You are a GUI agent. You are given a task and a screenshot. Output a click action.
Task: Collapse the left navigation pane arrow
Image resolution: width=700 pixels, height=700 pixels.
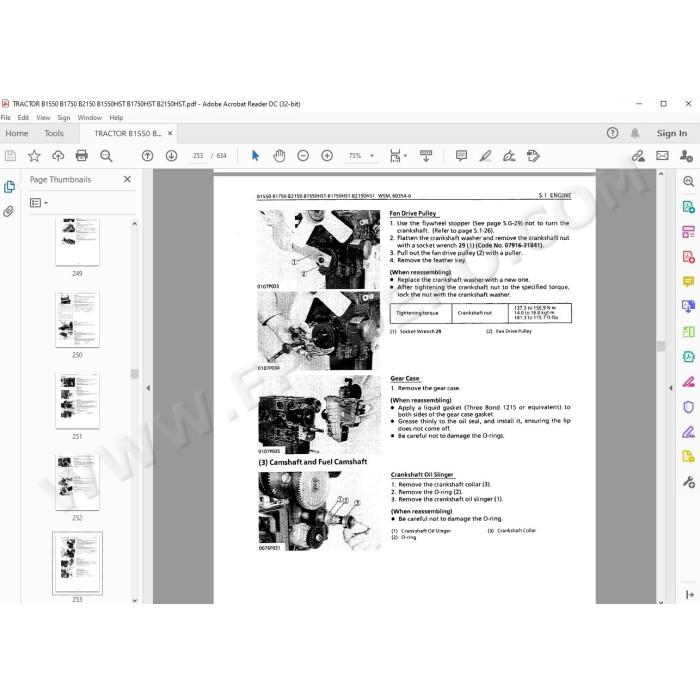148,388
